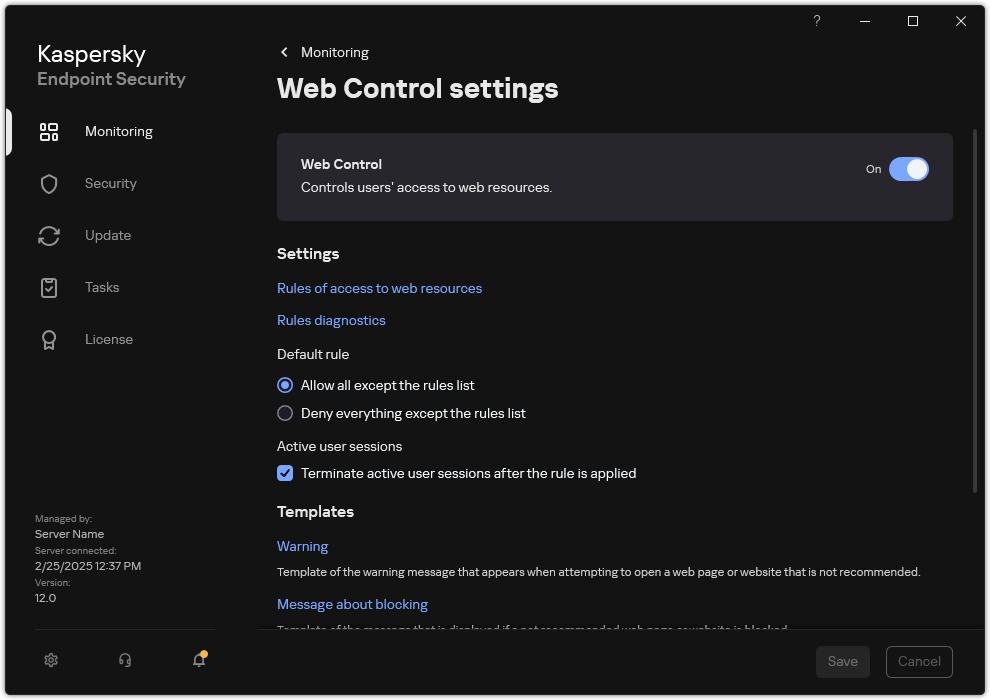Open the Warning message template

(302, 546)
